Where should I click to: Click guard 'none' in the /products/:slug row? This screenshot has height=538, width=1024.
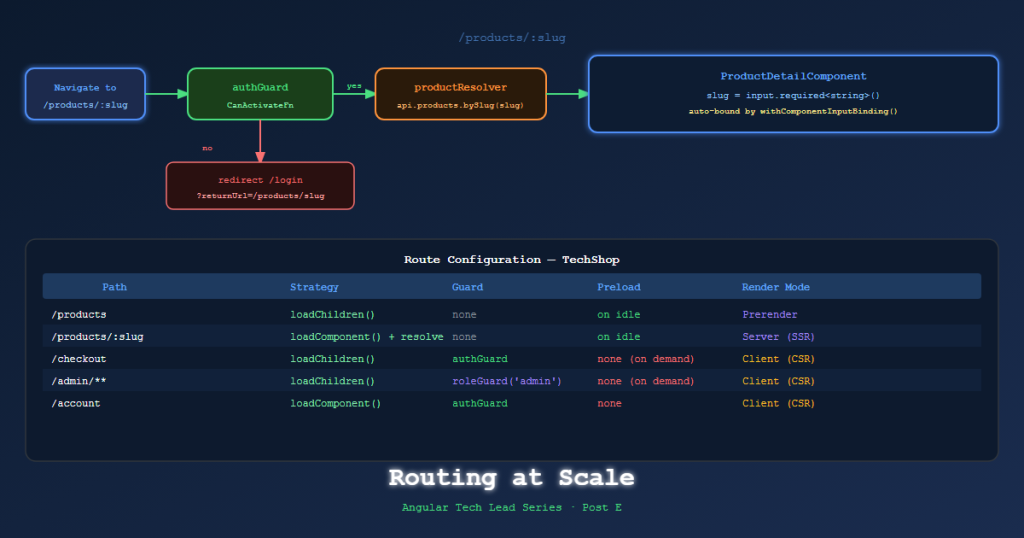click(x=464, y=337)
